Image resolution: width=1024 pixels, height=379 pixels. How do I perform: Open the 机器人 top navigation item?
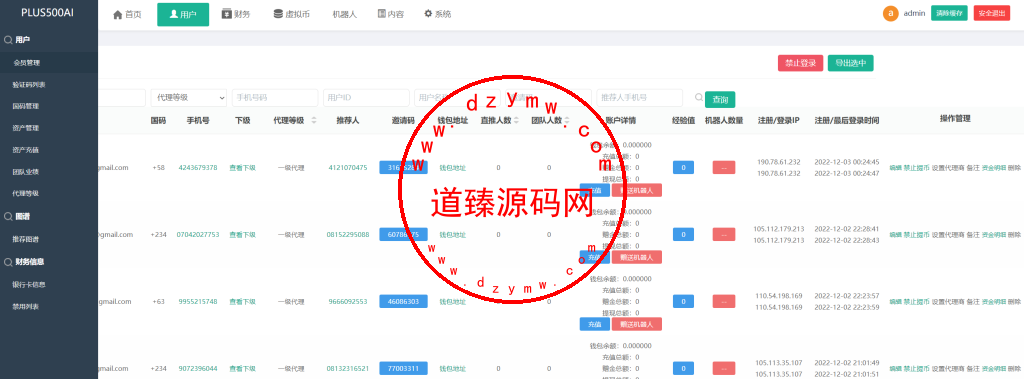coord(344,14)
